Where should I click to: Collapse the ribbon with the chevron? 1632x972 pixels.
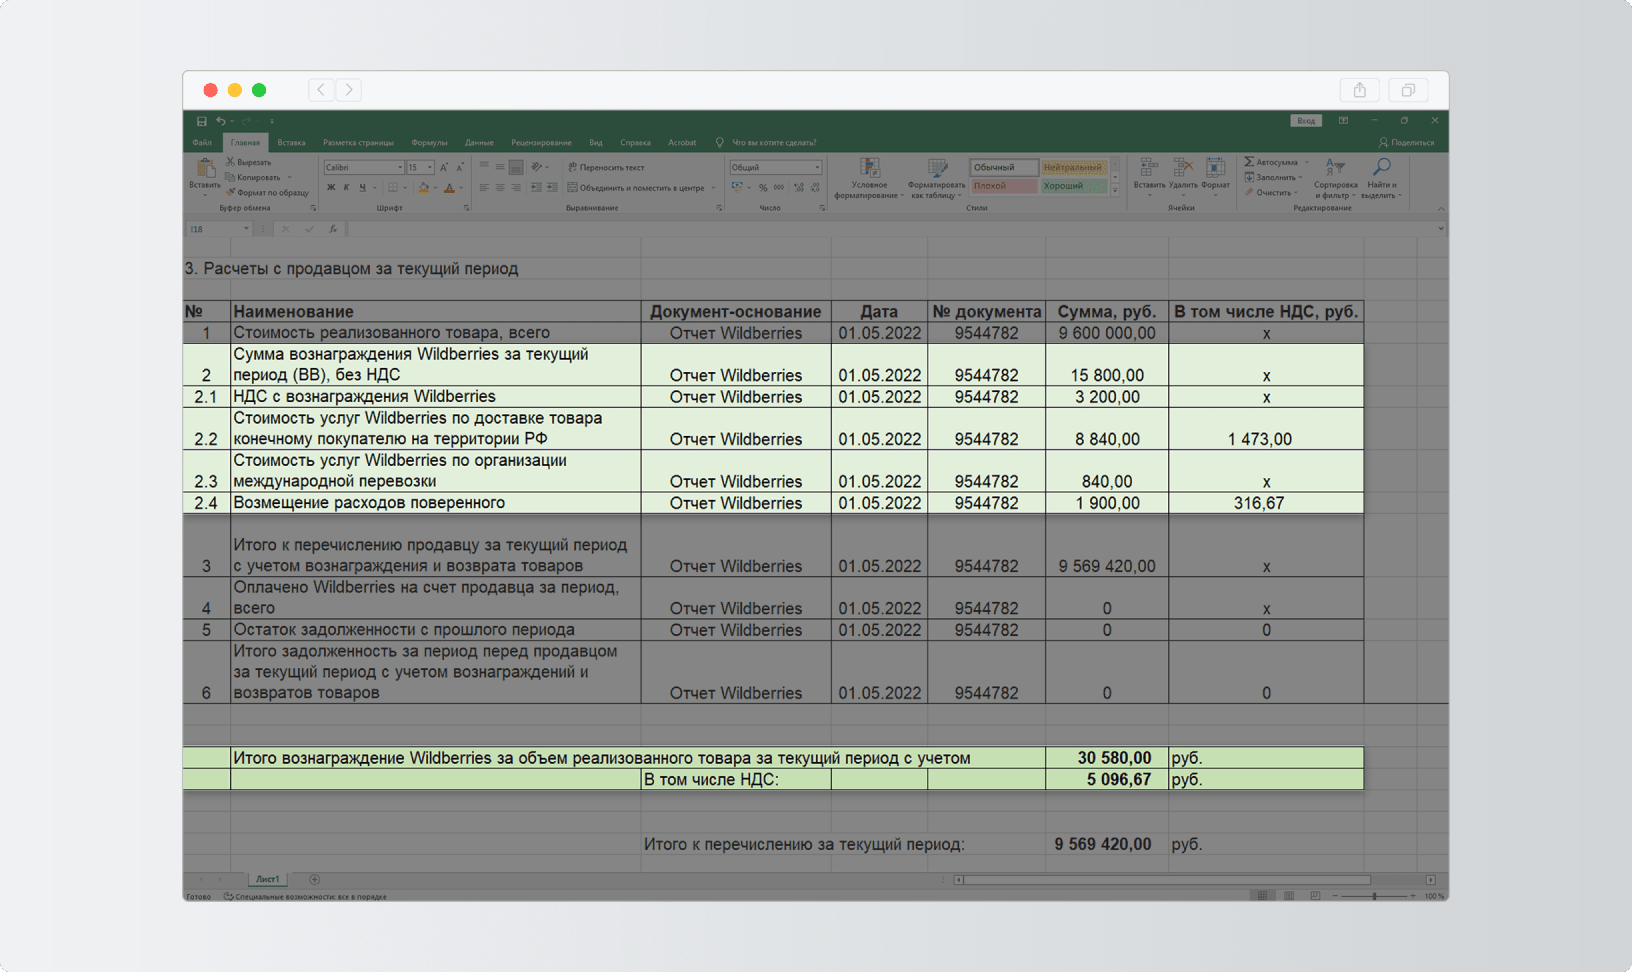pyautogui.click(x=1440, y=208)
